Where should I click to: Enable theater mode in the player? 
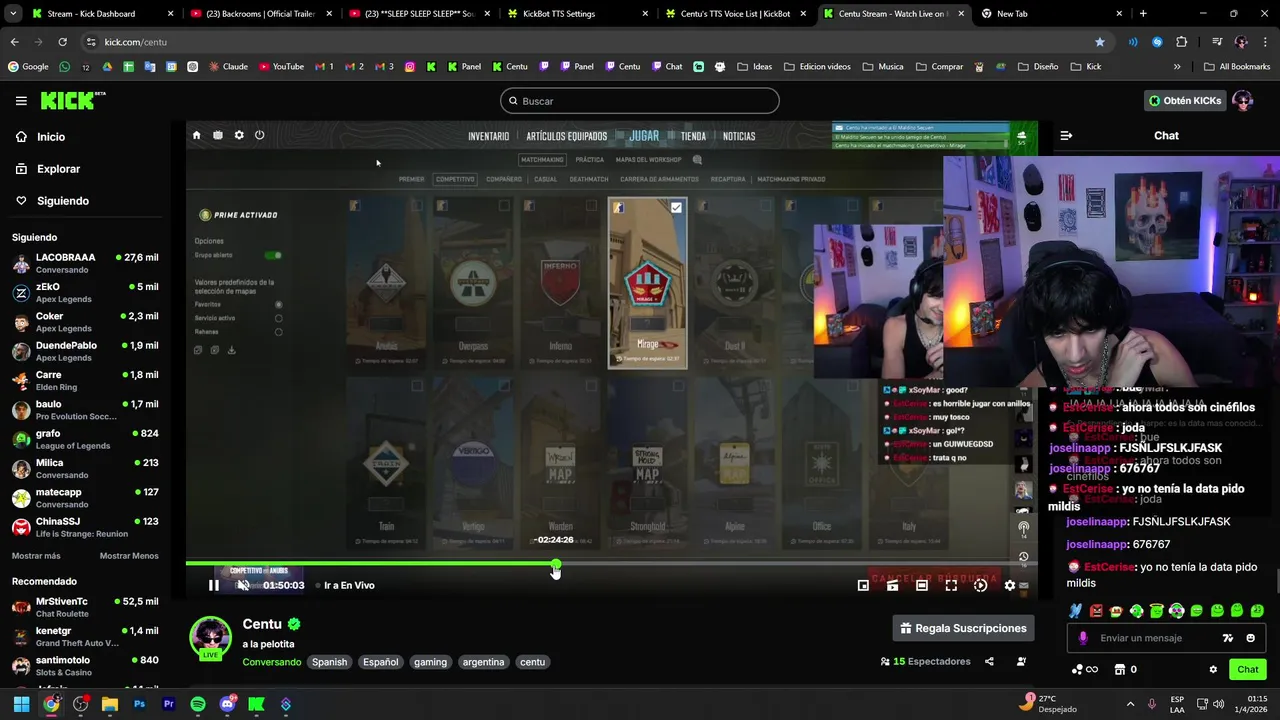point(922,586)
